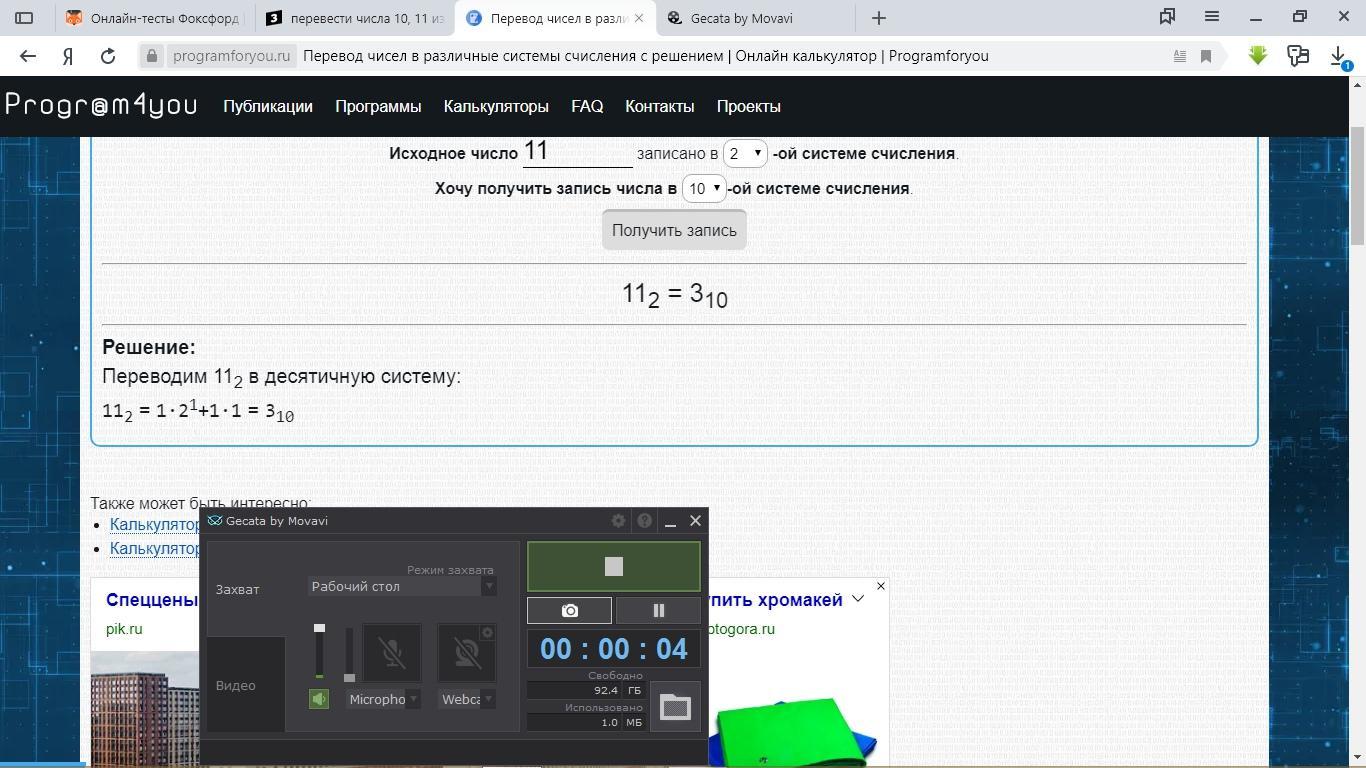Expand the хромакей ad options chevron
This screenshot has height=768, width=1366.
[857, 599]
